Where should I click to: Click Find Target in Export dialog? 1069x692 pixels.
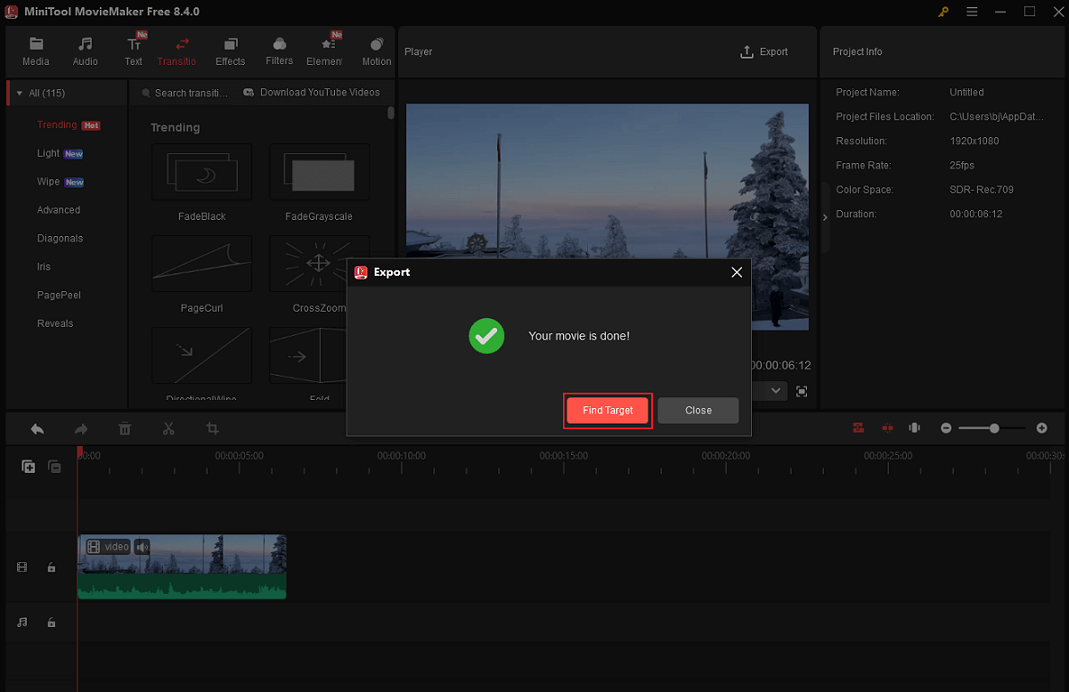(x=607, y=410)
